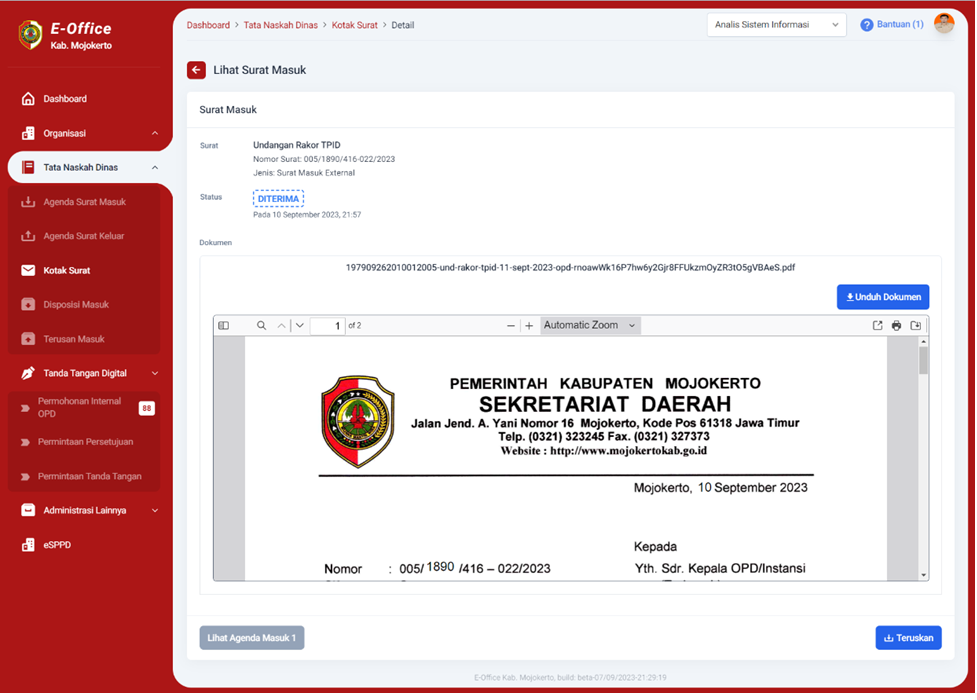The height and width of the screenshot is (700, 977).
Task: Click the Lihat Agenda Masuk 1 button
Action: (252, 638)
